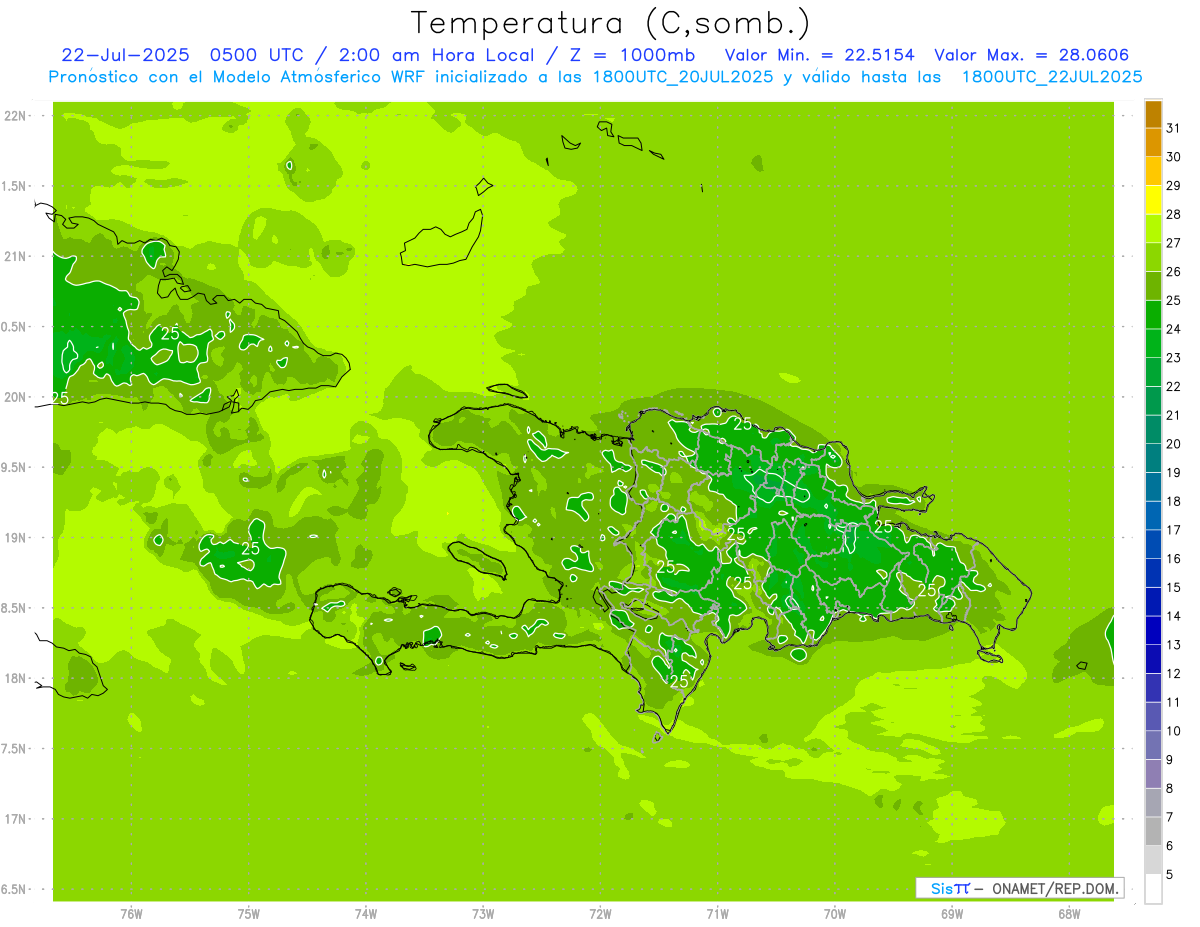
Task: Pick the yellow color bar segment between 28 and 29
Action: pyautogui.click(x=1153, y=200)
